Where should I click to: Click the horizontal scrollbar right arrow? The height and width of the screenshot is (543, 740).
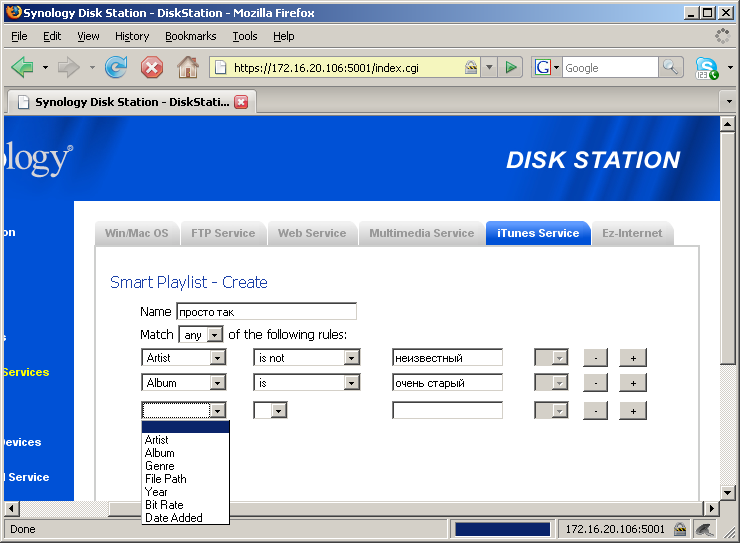click(x=711, y=509)
